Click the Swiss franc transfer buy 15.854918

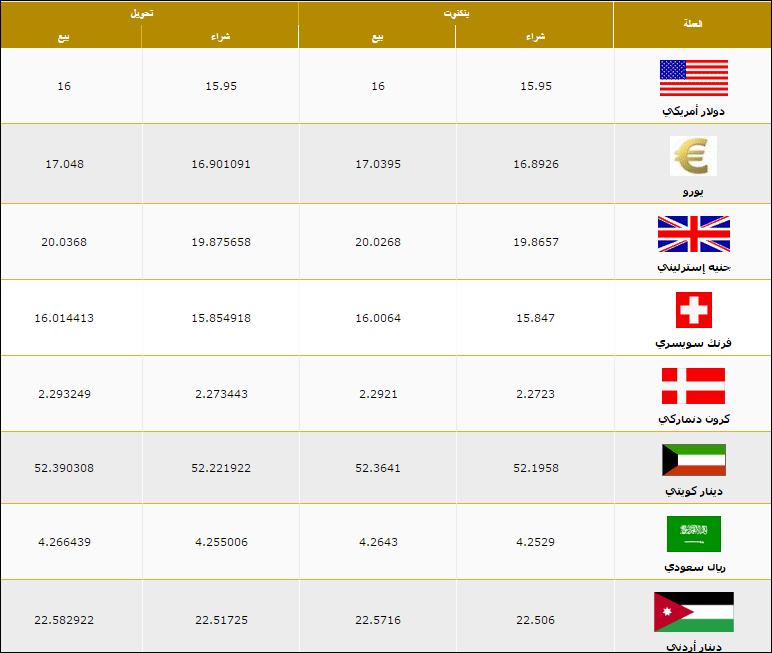(221, 318)
